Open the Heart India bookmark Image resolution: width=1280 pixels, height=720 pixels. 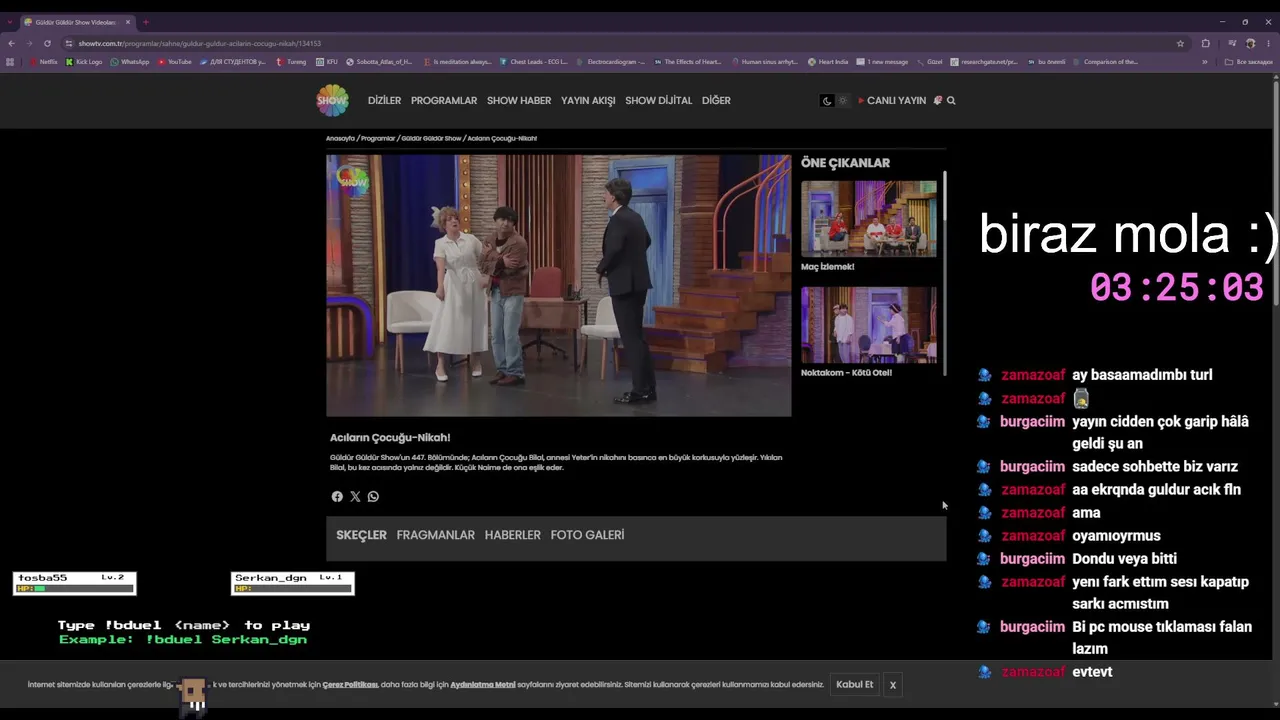tap(828, 62)
